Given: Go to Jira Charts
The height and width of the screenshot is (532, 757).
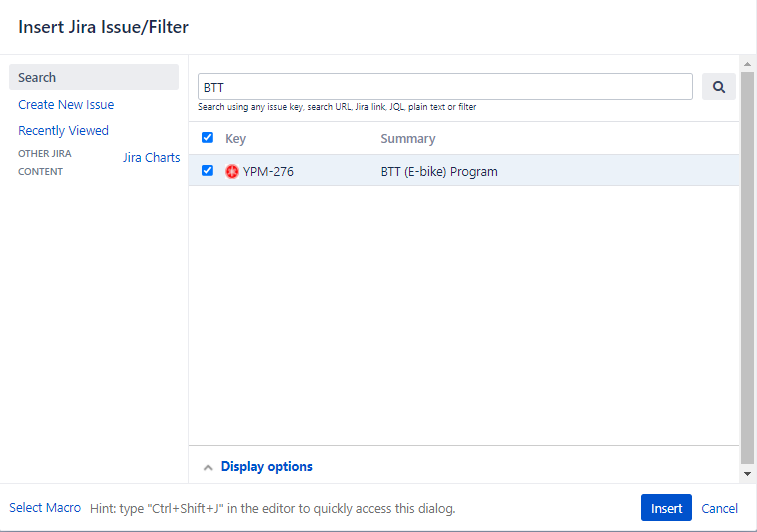Looking at the screenshot, I should tap(152, 157).
